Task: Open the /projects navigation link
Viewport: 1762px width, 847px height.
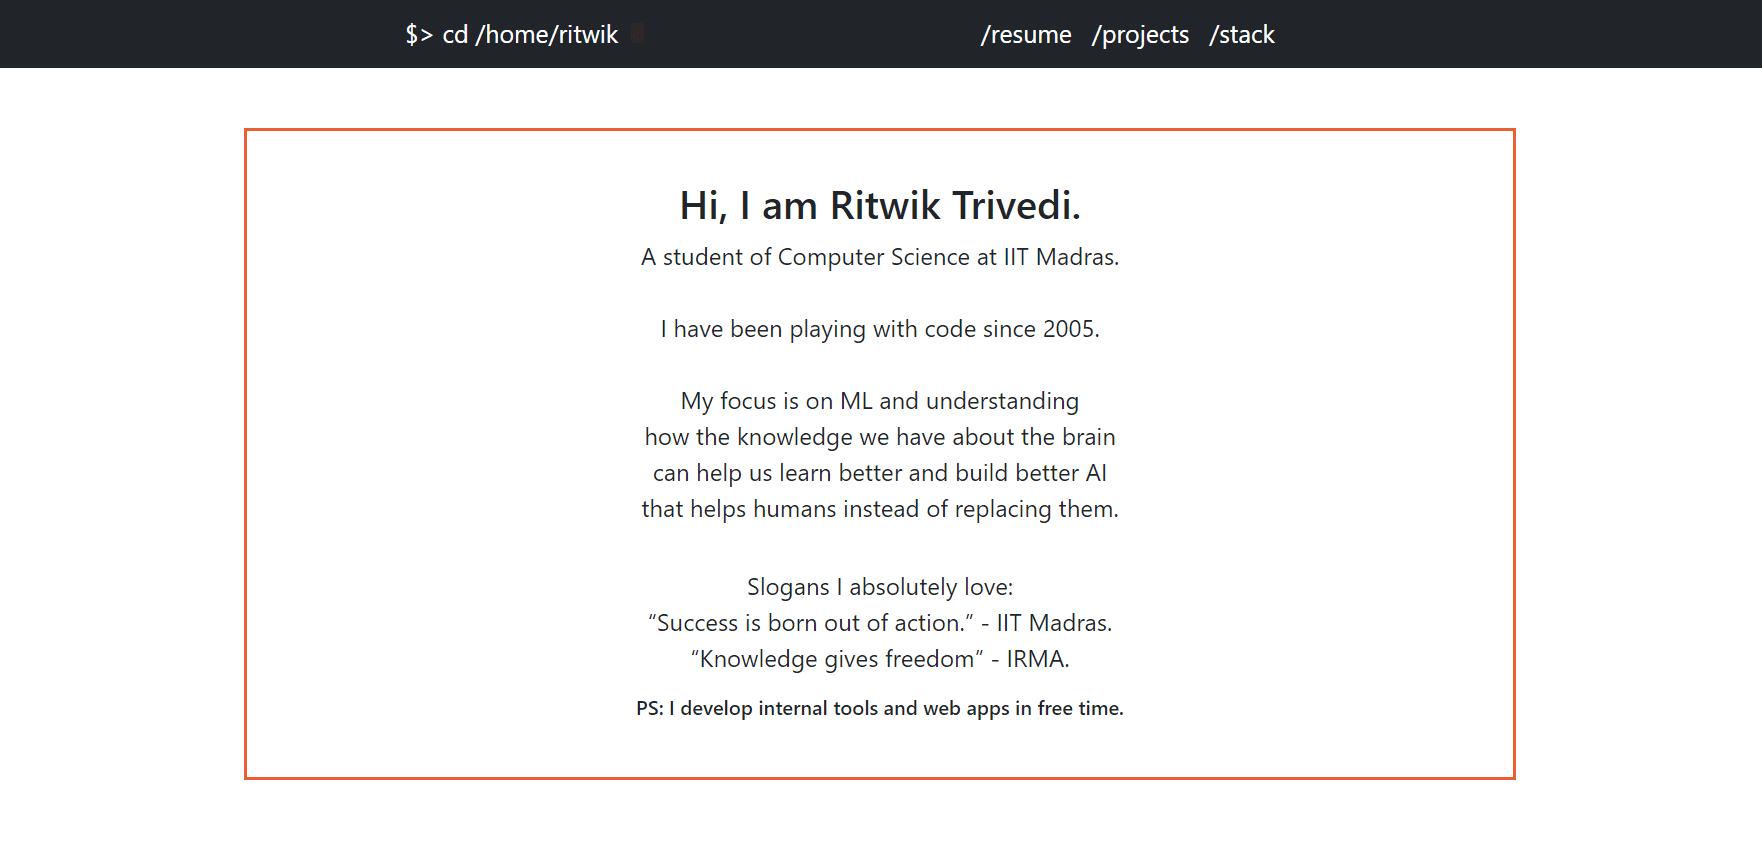Action: point(1141,35)
